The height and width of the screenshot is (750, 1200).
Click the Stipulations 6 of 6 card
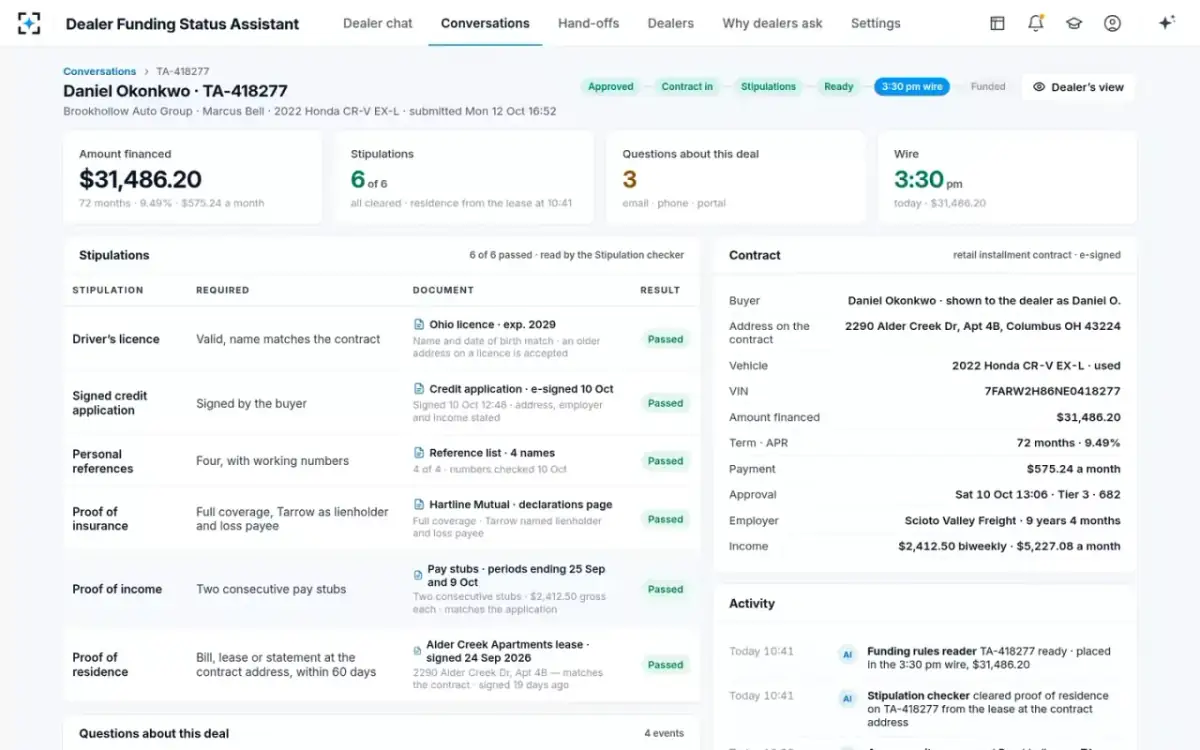[x=464, y=178]
